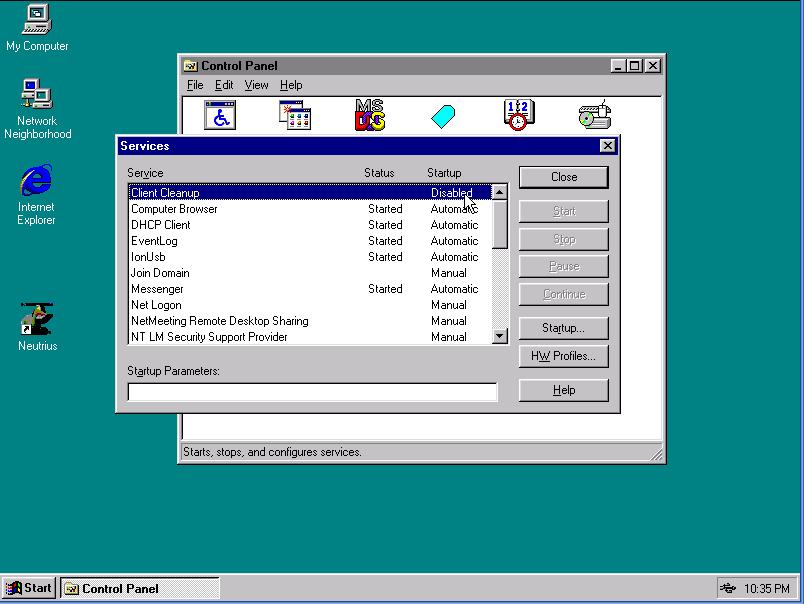804x604 pixels.
Task: Open the Windows Start menu
Action: pyautogui.click(x=29, y=588)
